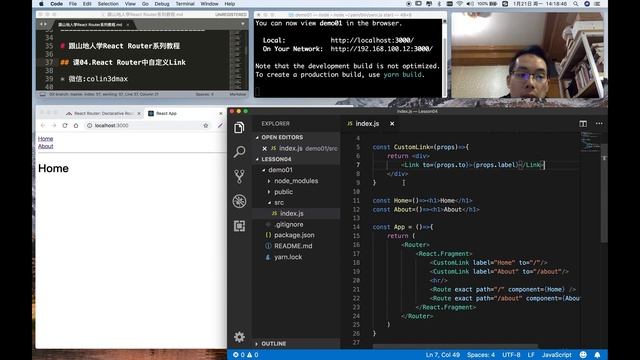
Task: Open the Help menu
Action: [230, 4]
